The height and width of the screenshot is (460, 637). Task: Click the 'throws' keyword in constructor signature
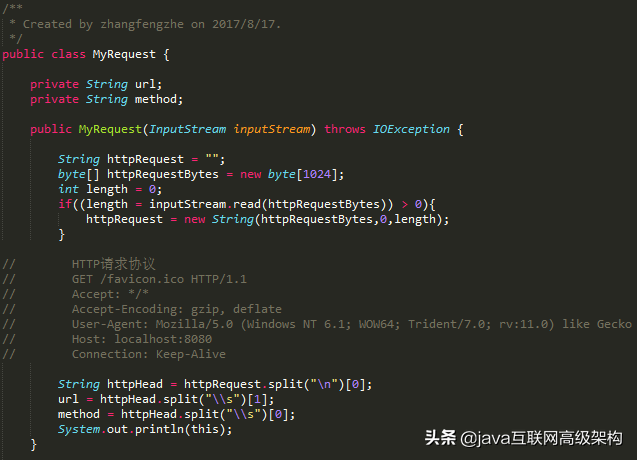tap(345, 129)
